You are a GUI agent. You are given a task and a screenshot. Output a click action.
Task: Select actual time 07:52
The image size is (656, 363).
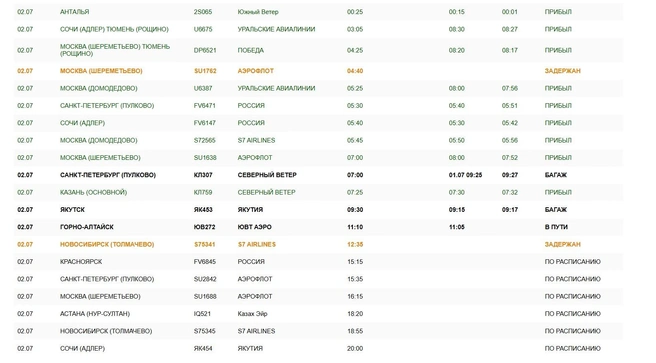coord(510,158)
